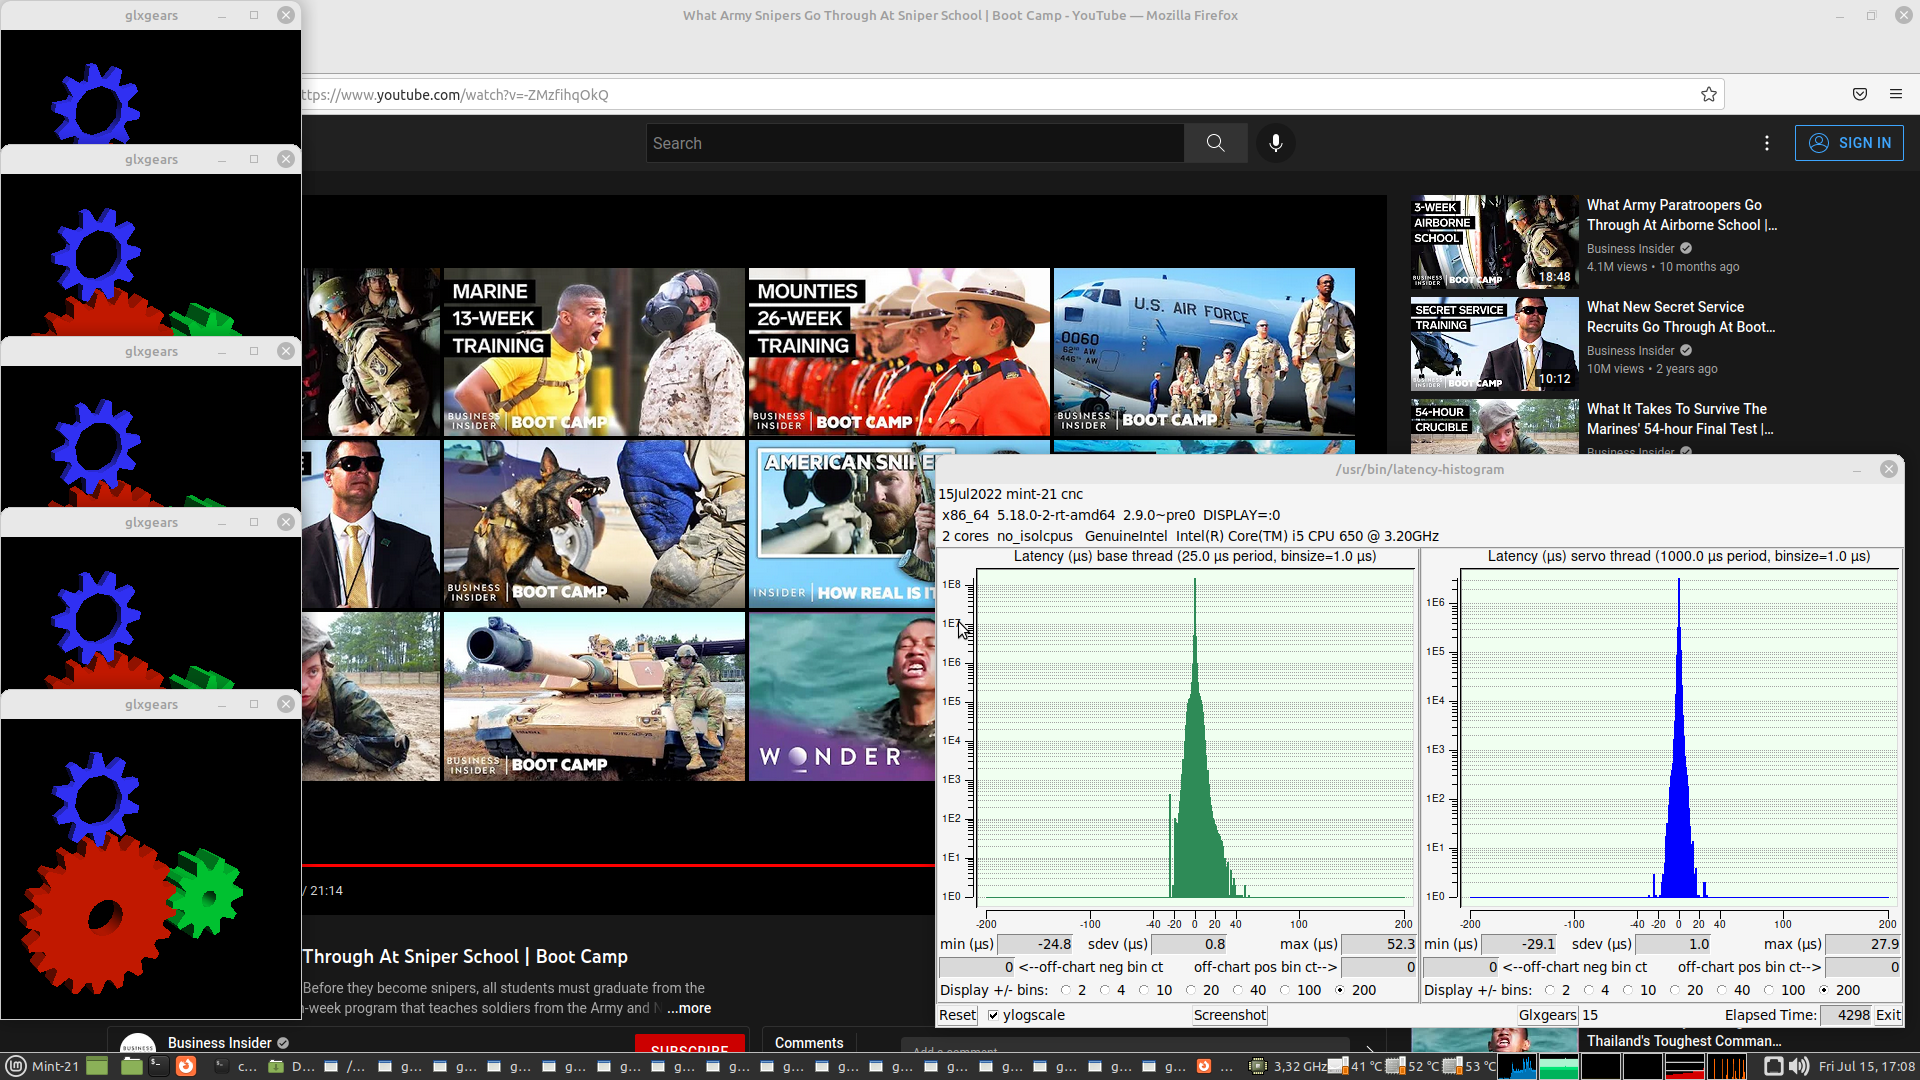Launch the file manager from the panel
The height and width of the screenshot is (1080, 1920).
click(131, 1066)
